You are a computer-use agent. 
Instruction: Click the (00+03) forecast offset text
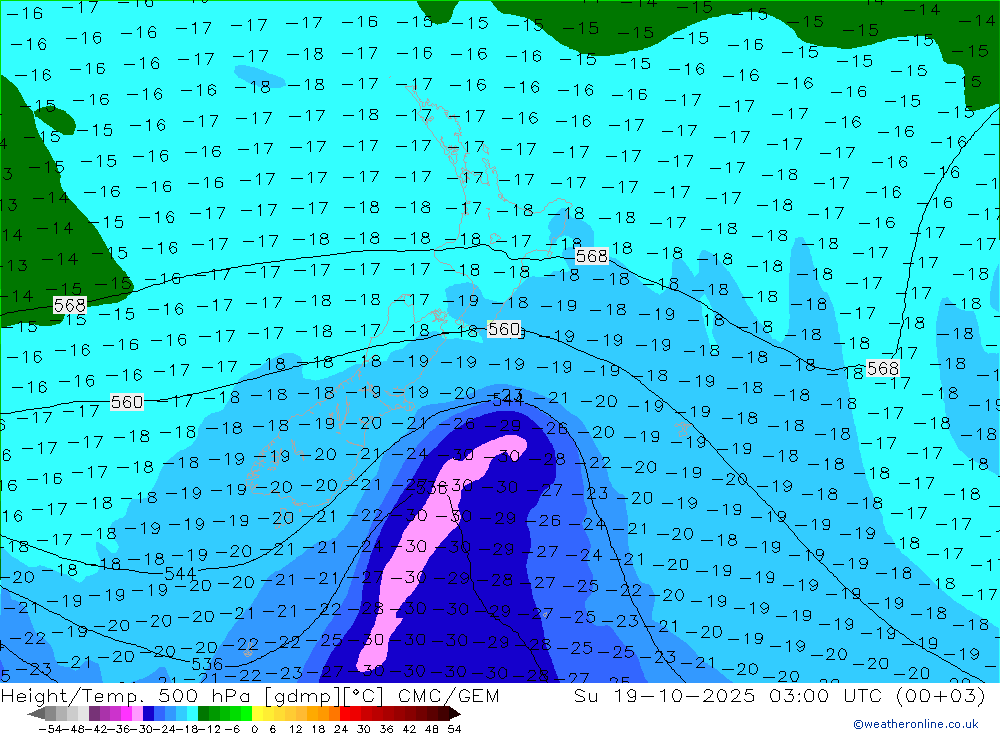pos(941,695)
